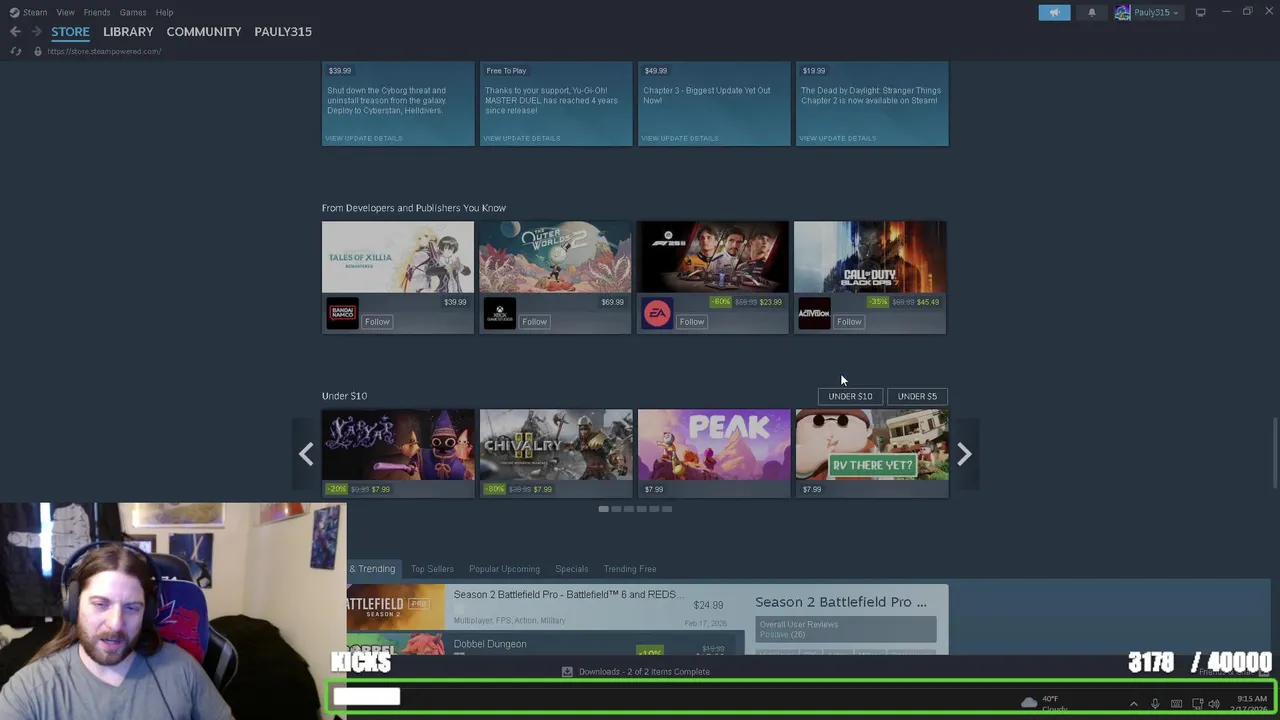
Task: Switch to the Top Sellers tab
Action: pos(432,569)
